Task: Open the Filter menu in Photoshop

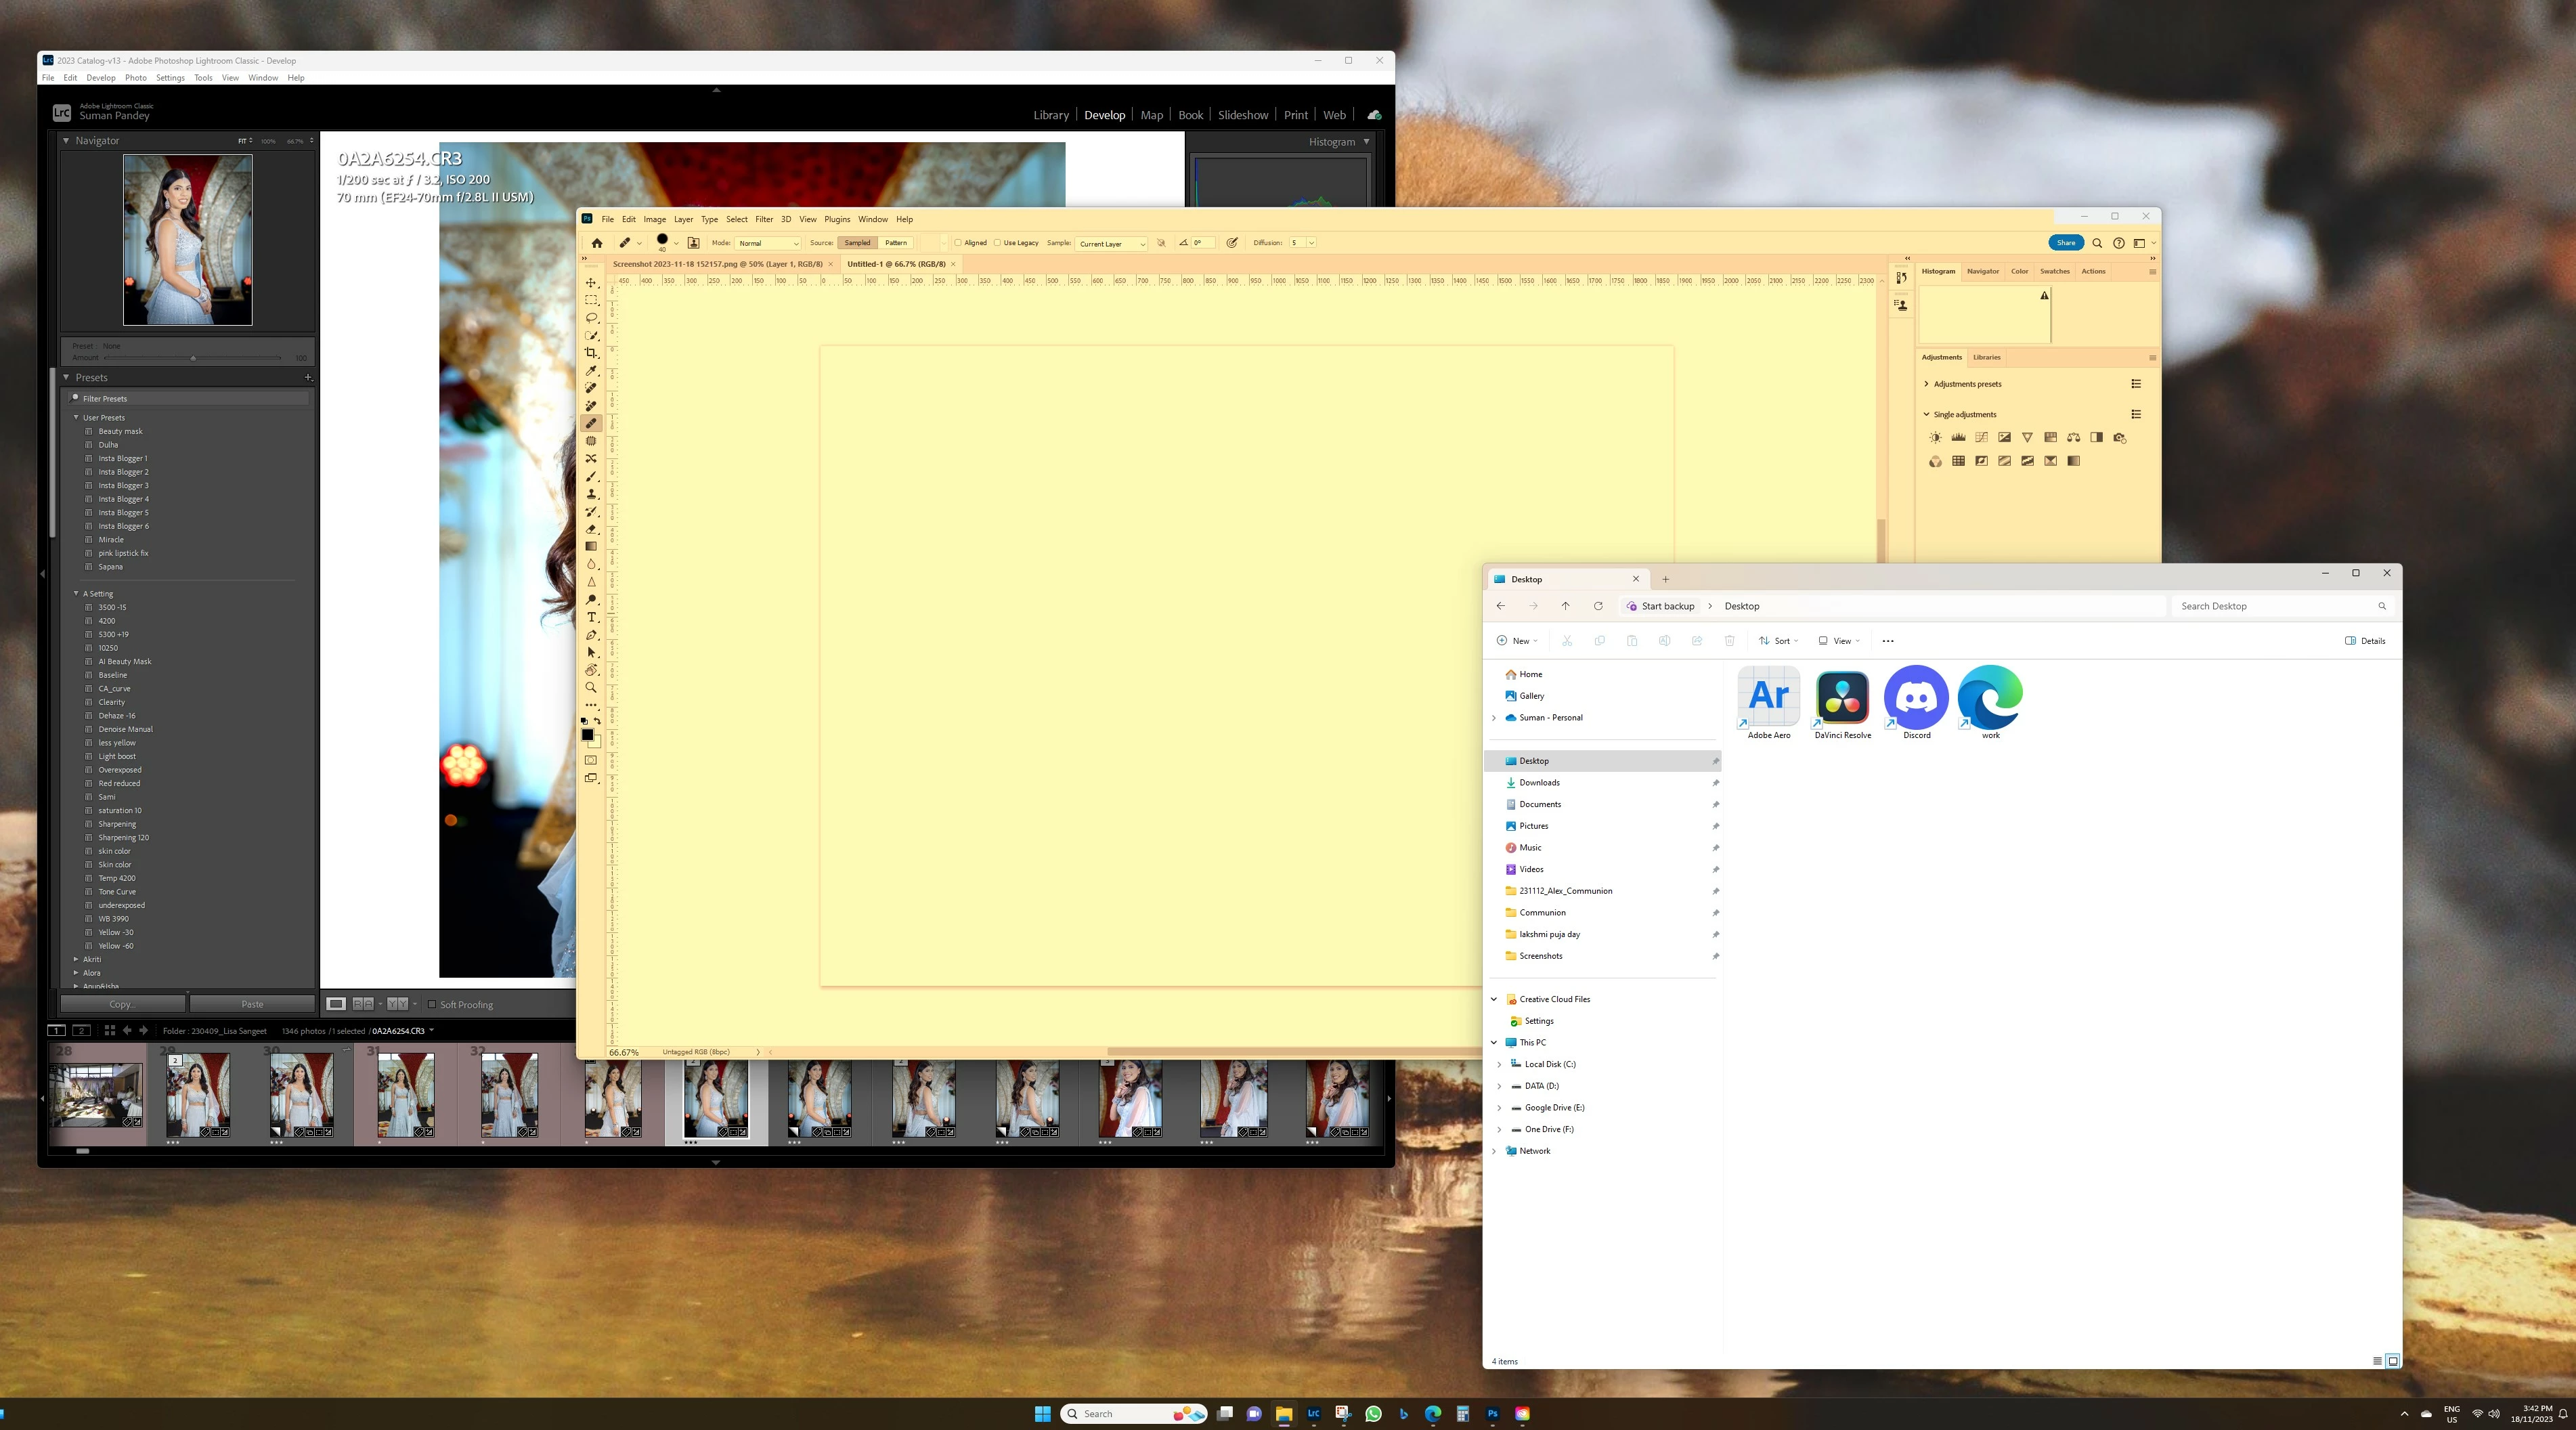Action: point(763,219)
